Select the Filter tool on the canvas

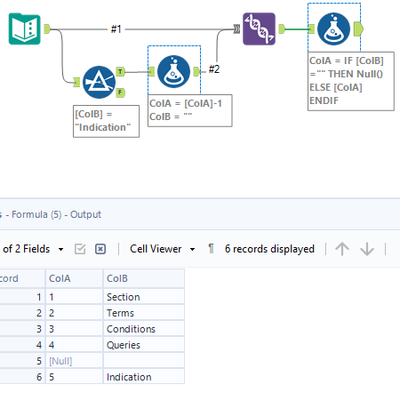point(99,82)
